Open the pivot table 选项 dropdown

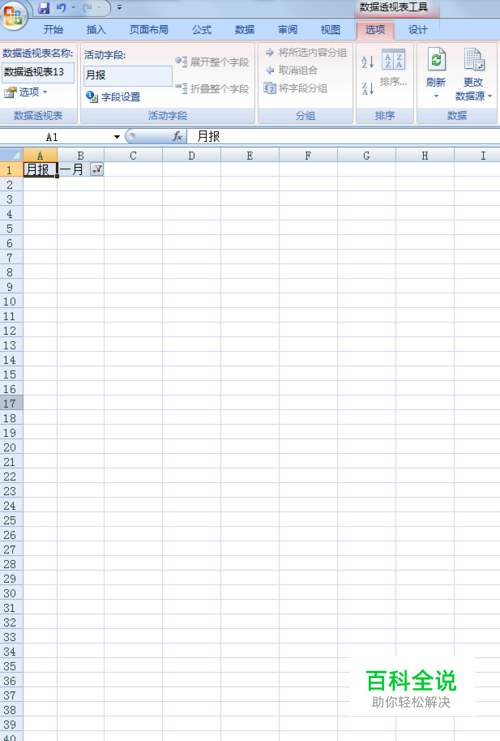click(x=26, y=93)
